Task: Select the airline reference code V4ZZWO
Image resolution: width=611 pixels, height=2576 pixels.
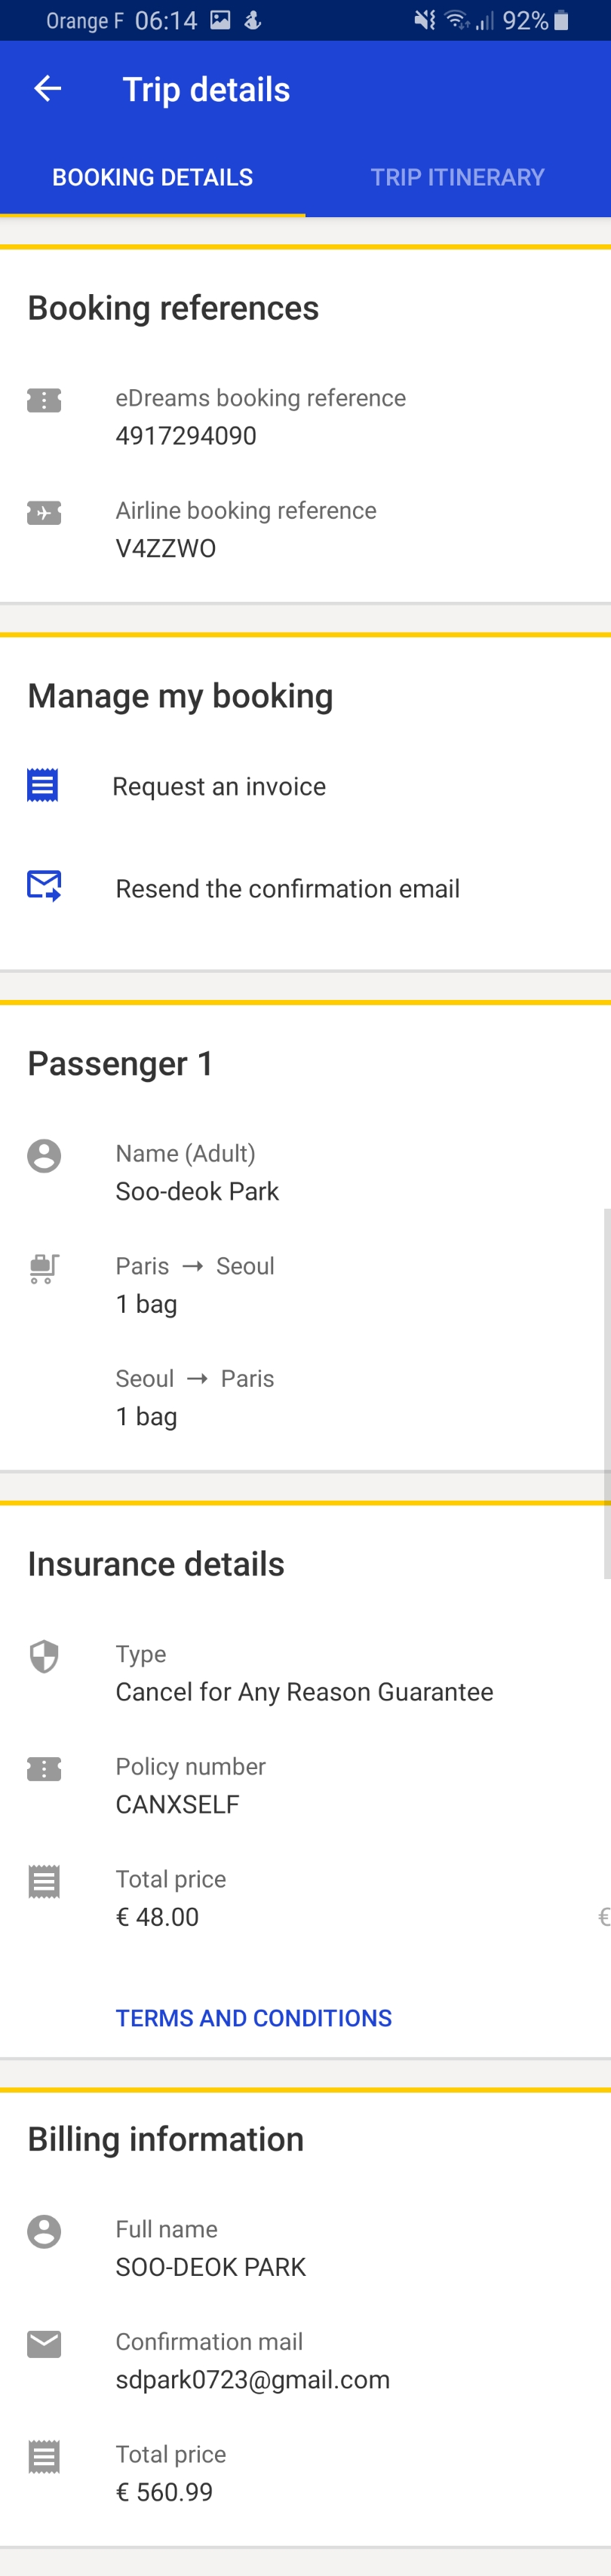Action: (x=166, y=548)
